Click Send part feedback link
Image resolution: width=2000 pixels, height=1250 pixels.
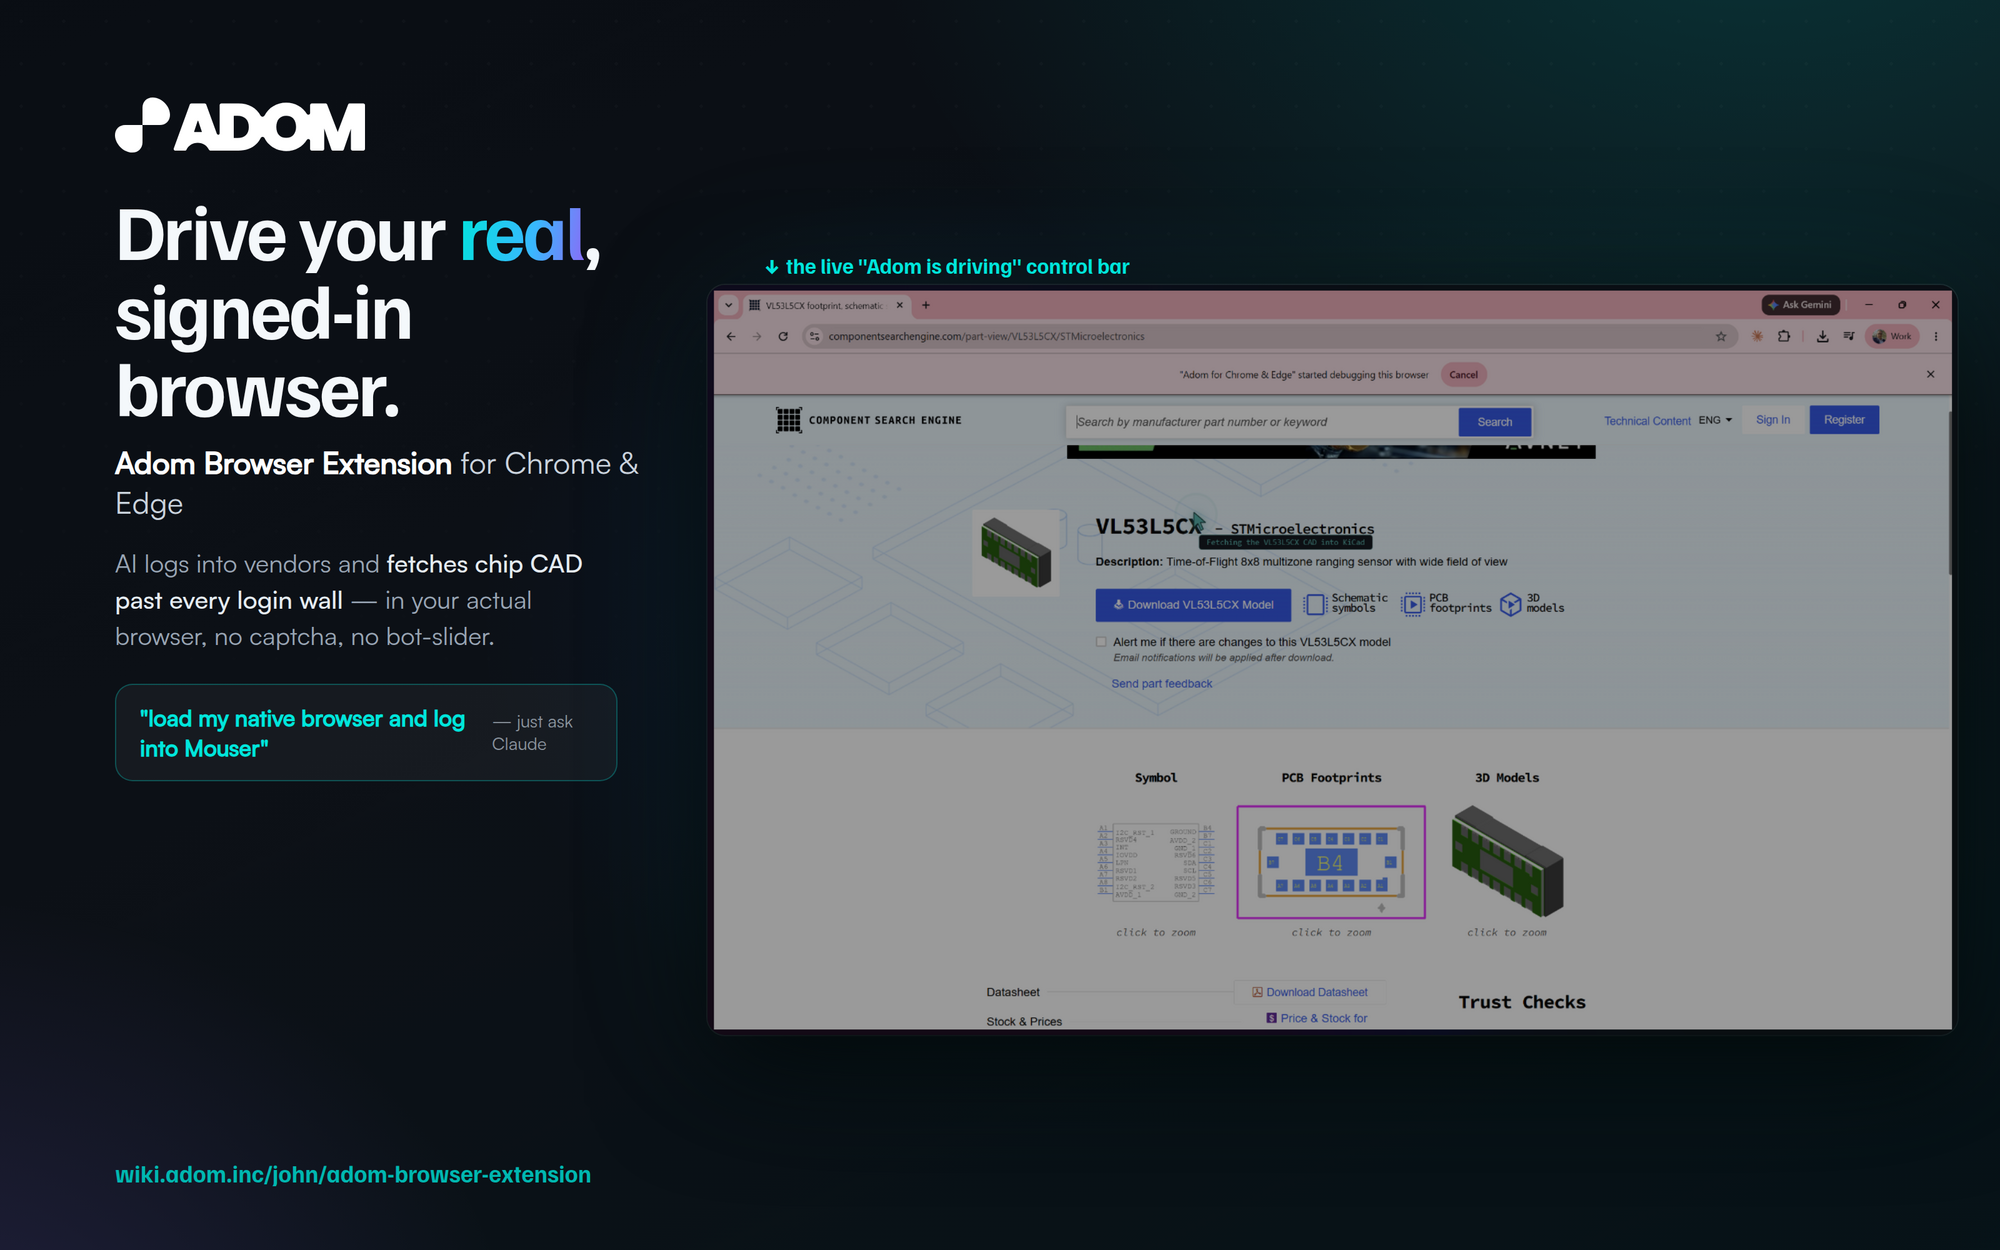pos(1162,684)
